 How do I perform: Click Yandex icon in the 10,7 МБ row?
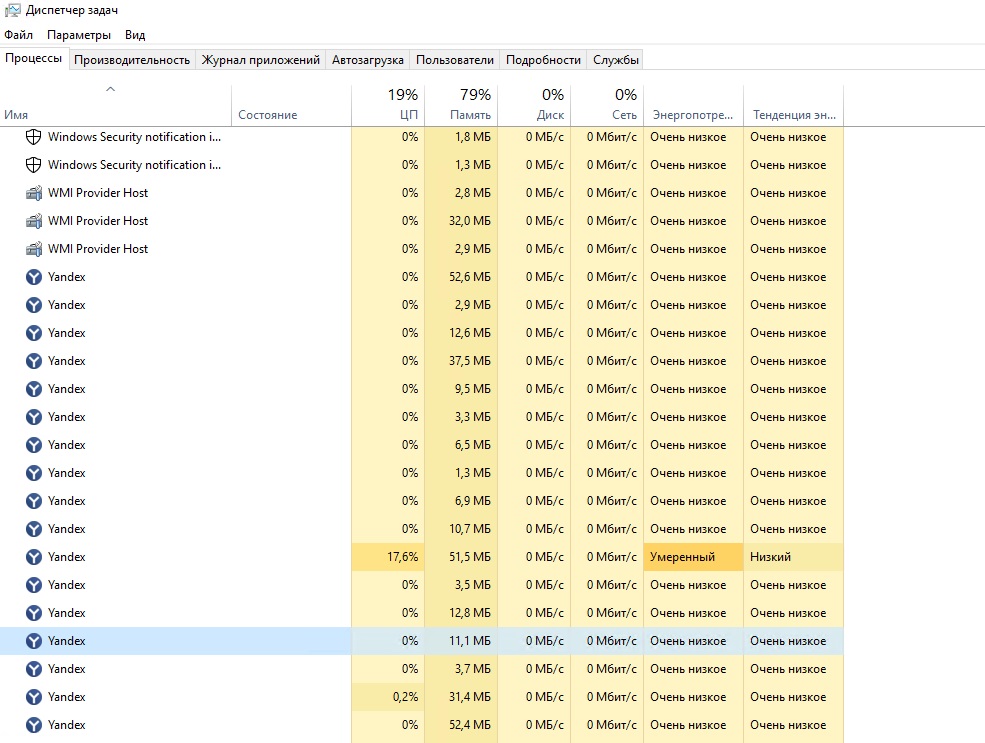(x=33, y=529)
